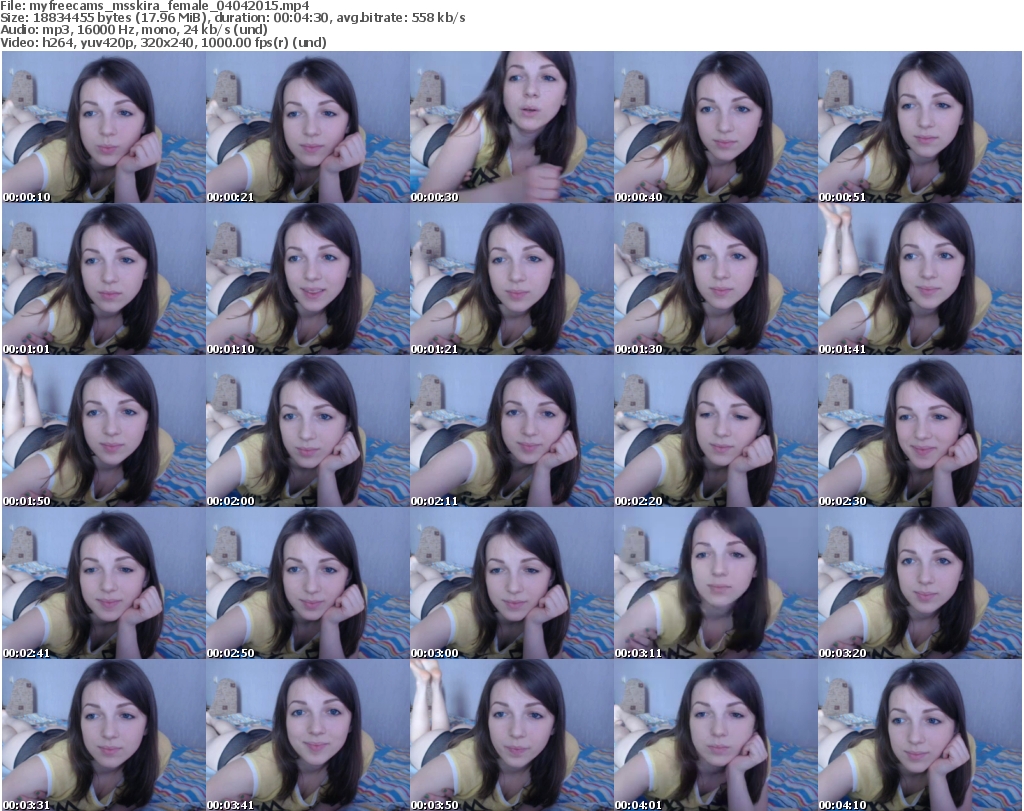The width and height of the screenshot is (1024, 811).
Task: Select the thumbnail frame stamped 00:03:41
Action: click(x=308, y=735)
